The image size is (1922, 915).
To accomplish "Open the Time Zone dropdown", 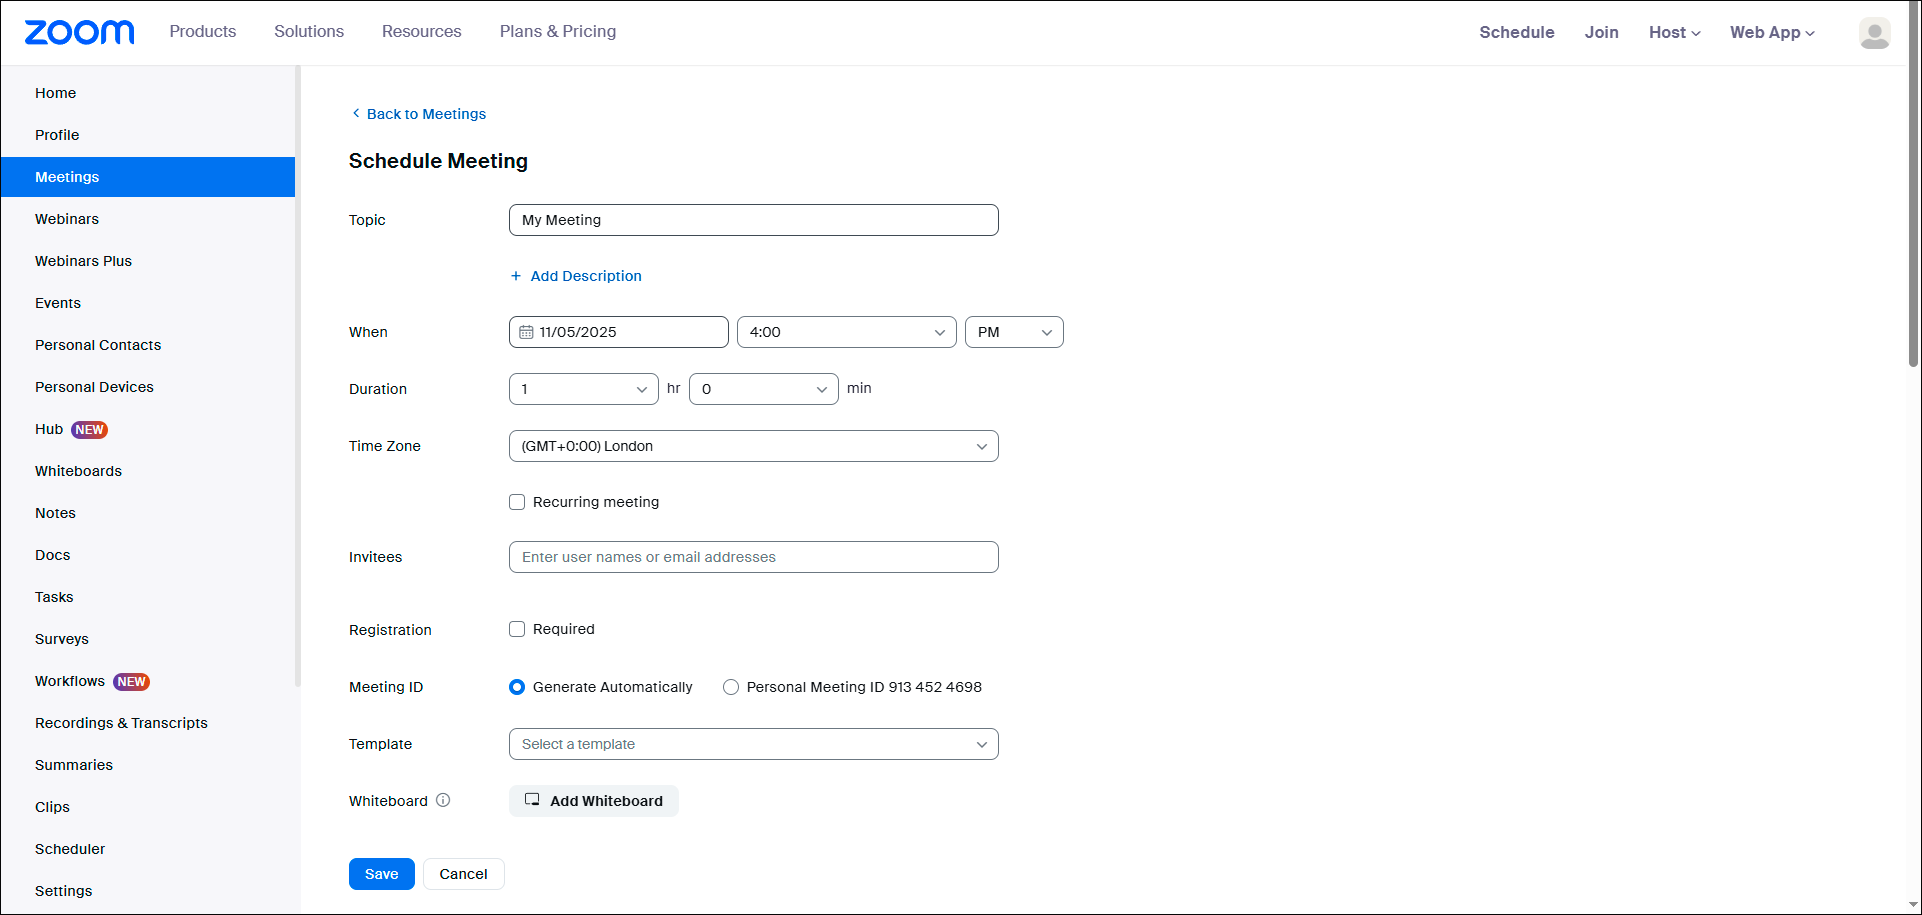I will [753, 446].
